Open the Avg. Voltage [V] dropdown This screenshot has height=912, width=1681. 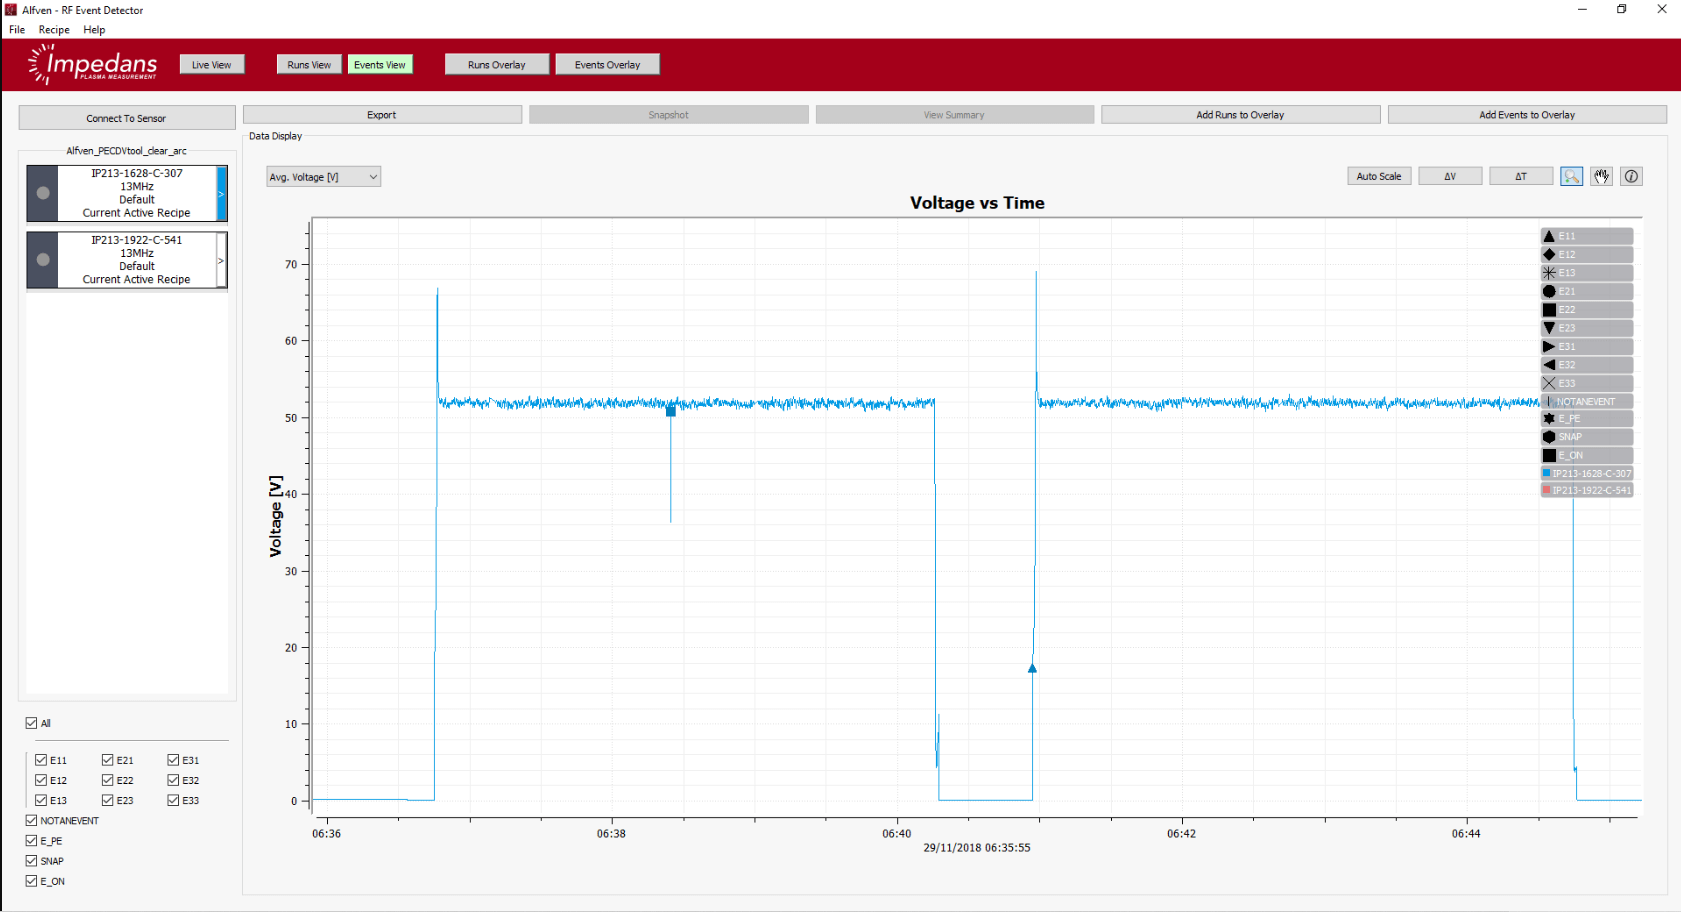coord(323,177)
